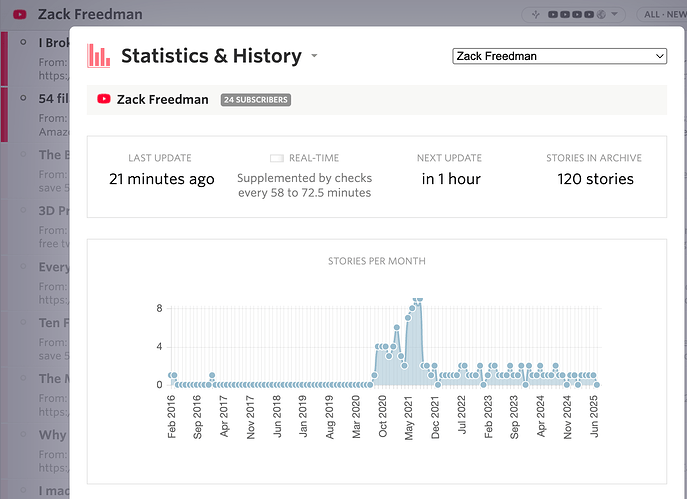687x499 pixels.
Task: Click the unread dot on the 'I Brok' story
Action: click(x=23, y=42)
